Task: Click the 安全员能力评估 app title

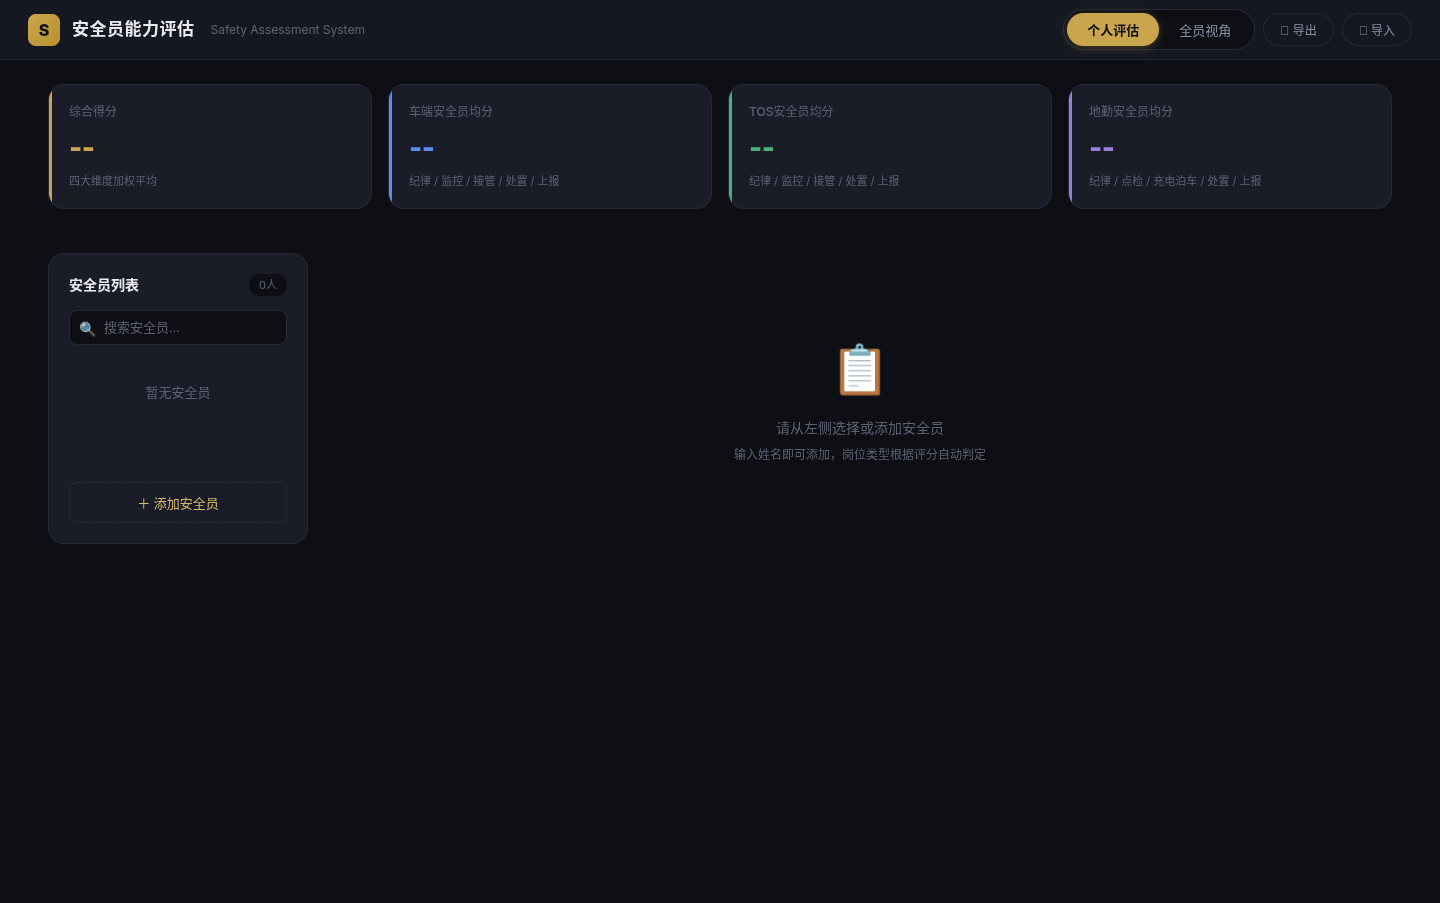Action: (133, 30)
